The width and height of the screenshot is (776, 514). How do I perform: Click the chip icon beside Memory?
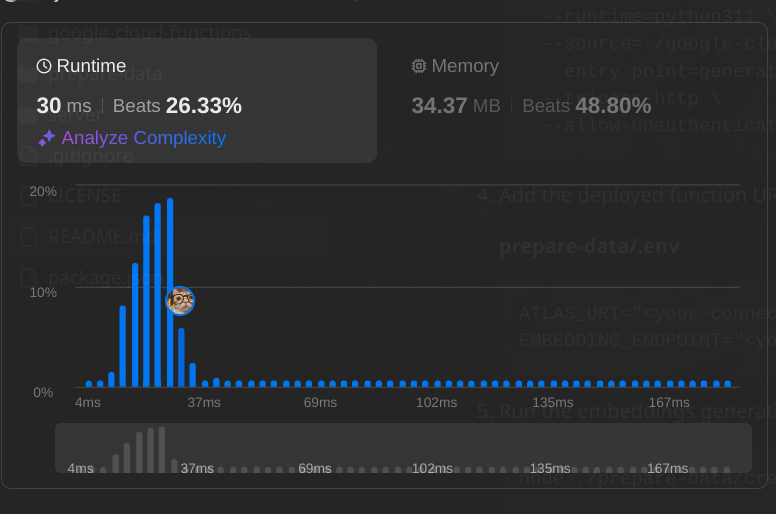(419, 66)
